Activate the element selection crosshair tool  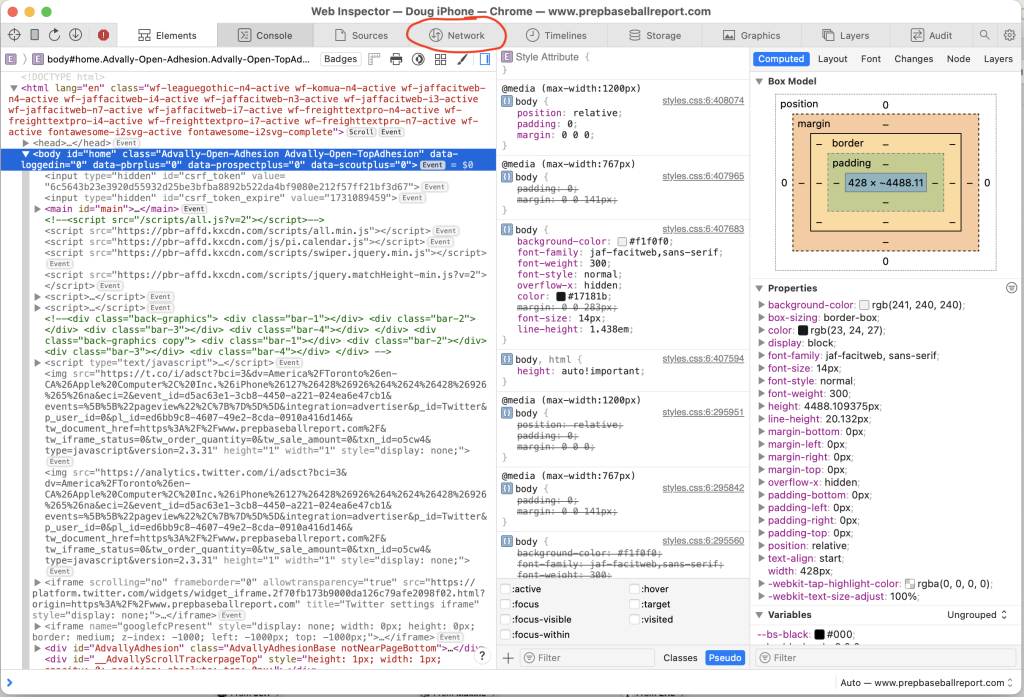coord(14,35)
